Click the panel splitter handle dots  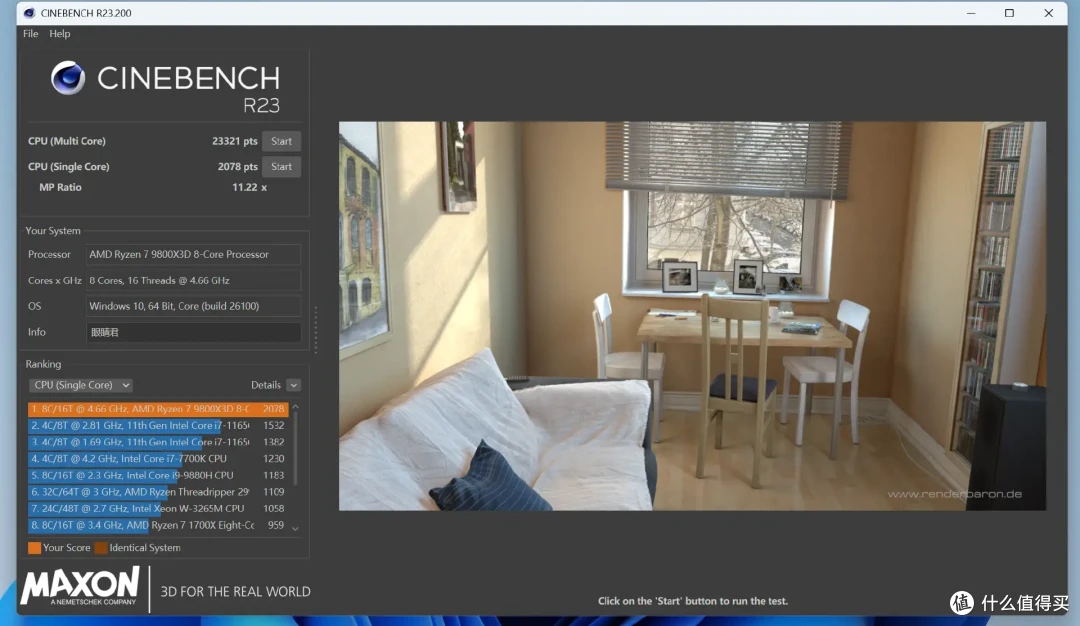315,330
